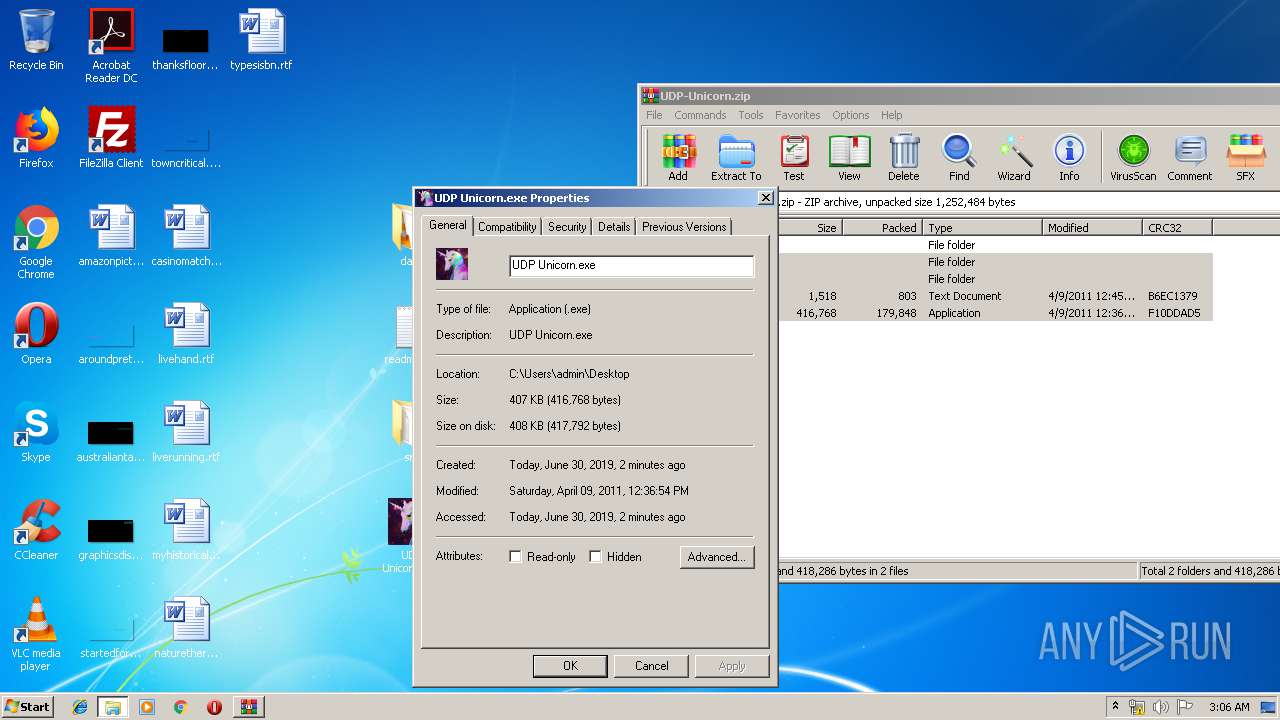Launch Skype from desktop
The height and width of the screenshot is (720, 1280).
[36, 432]
